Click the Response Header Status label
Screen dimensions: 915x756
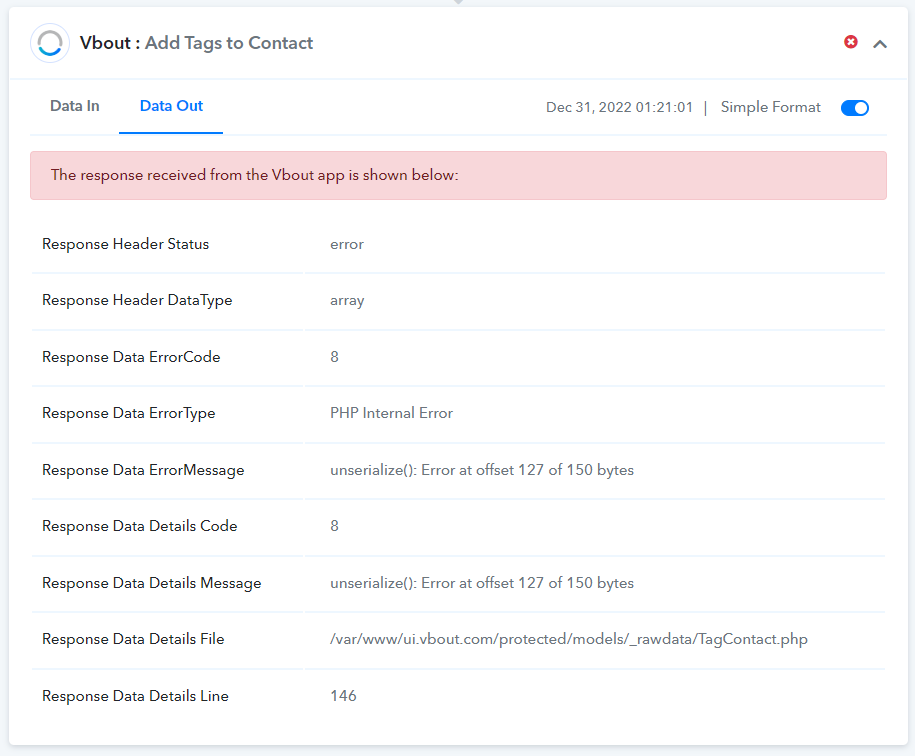point(125,244)
